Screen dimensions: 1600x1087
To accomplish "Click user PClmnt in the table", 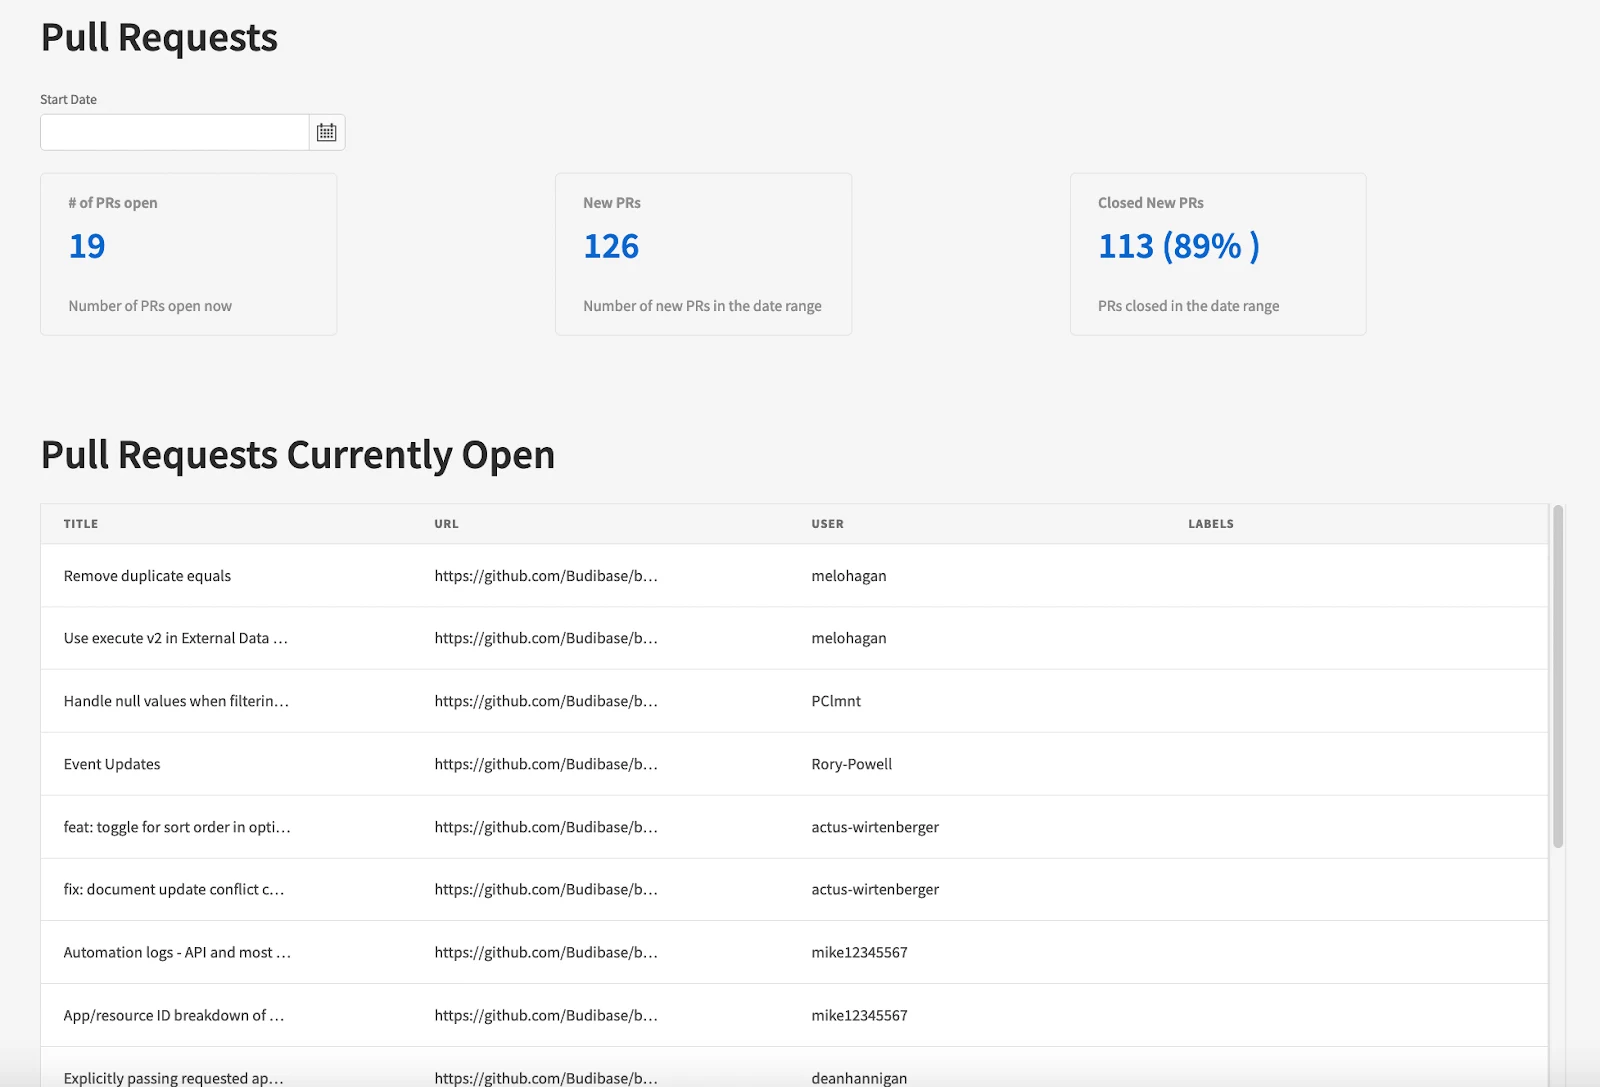I will point(836,701).
